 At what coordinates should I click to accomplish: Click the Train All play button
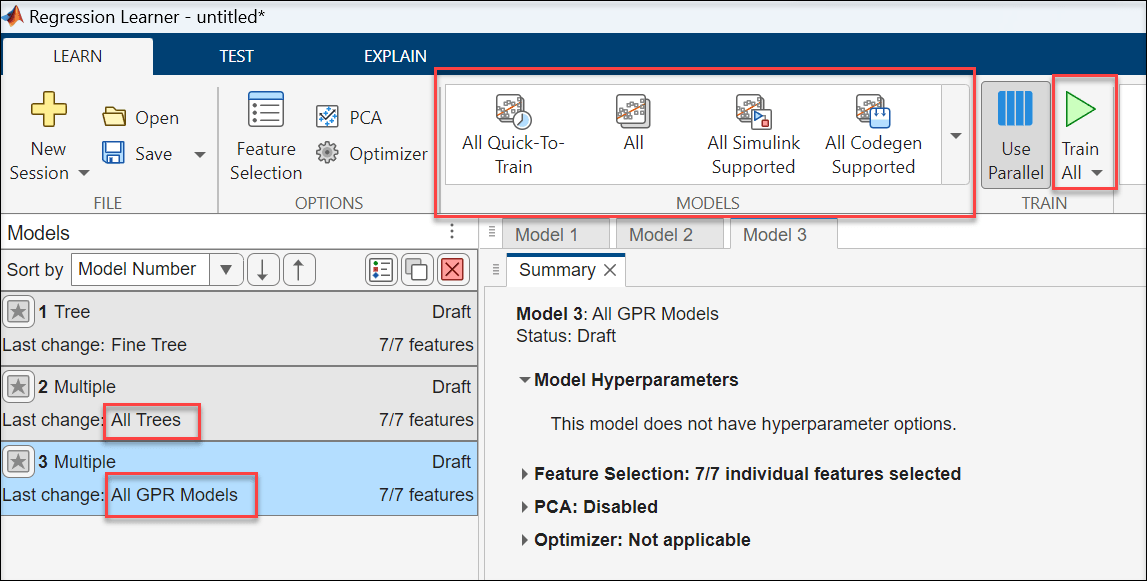pyautogui.click(x=1079, y=110)
